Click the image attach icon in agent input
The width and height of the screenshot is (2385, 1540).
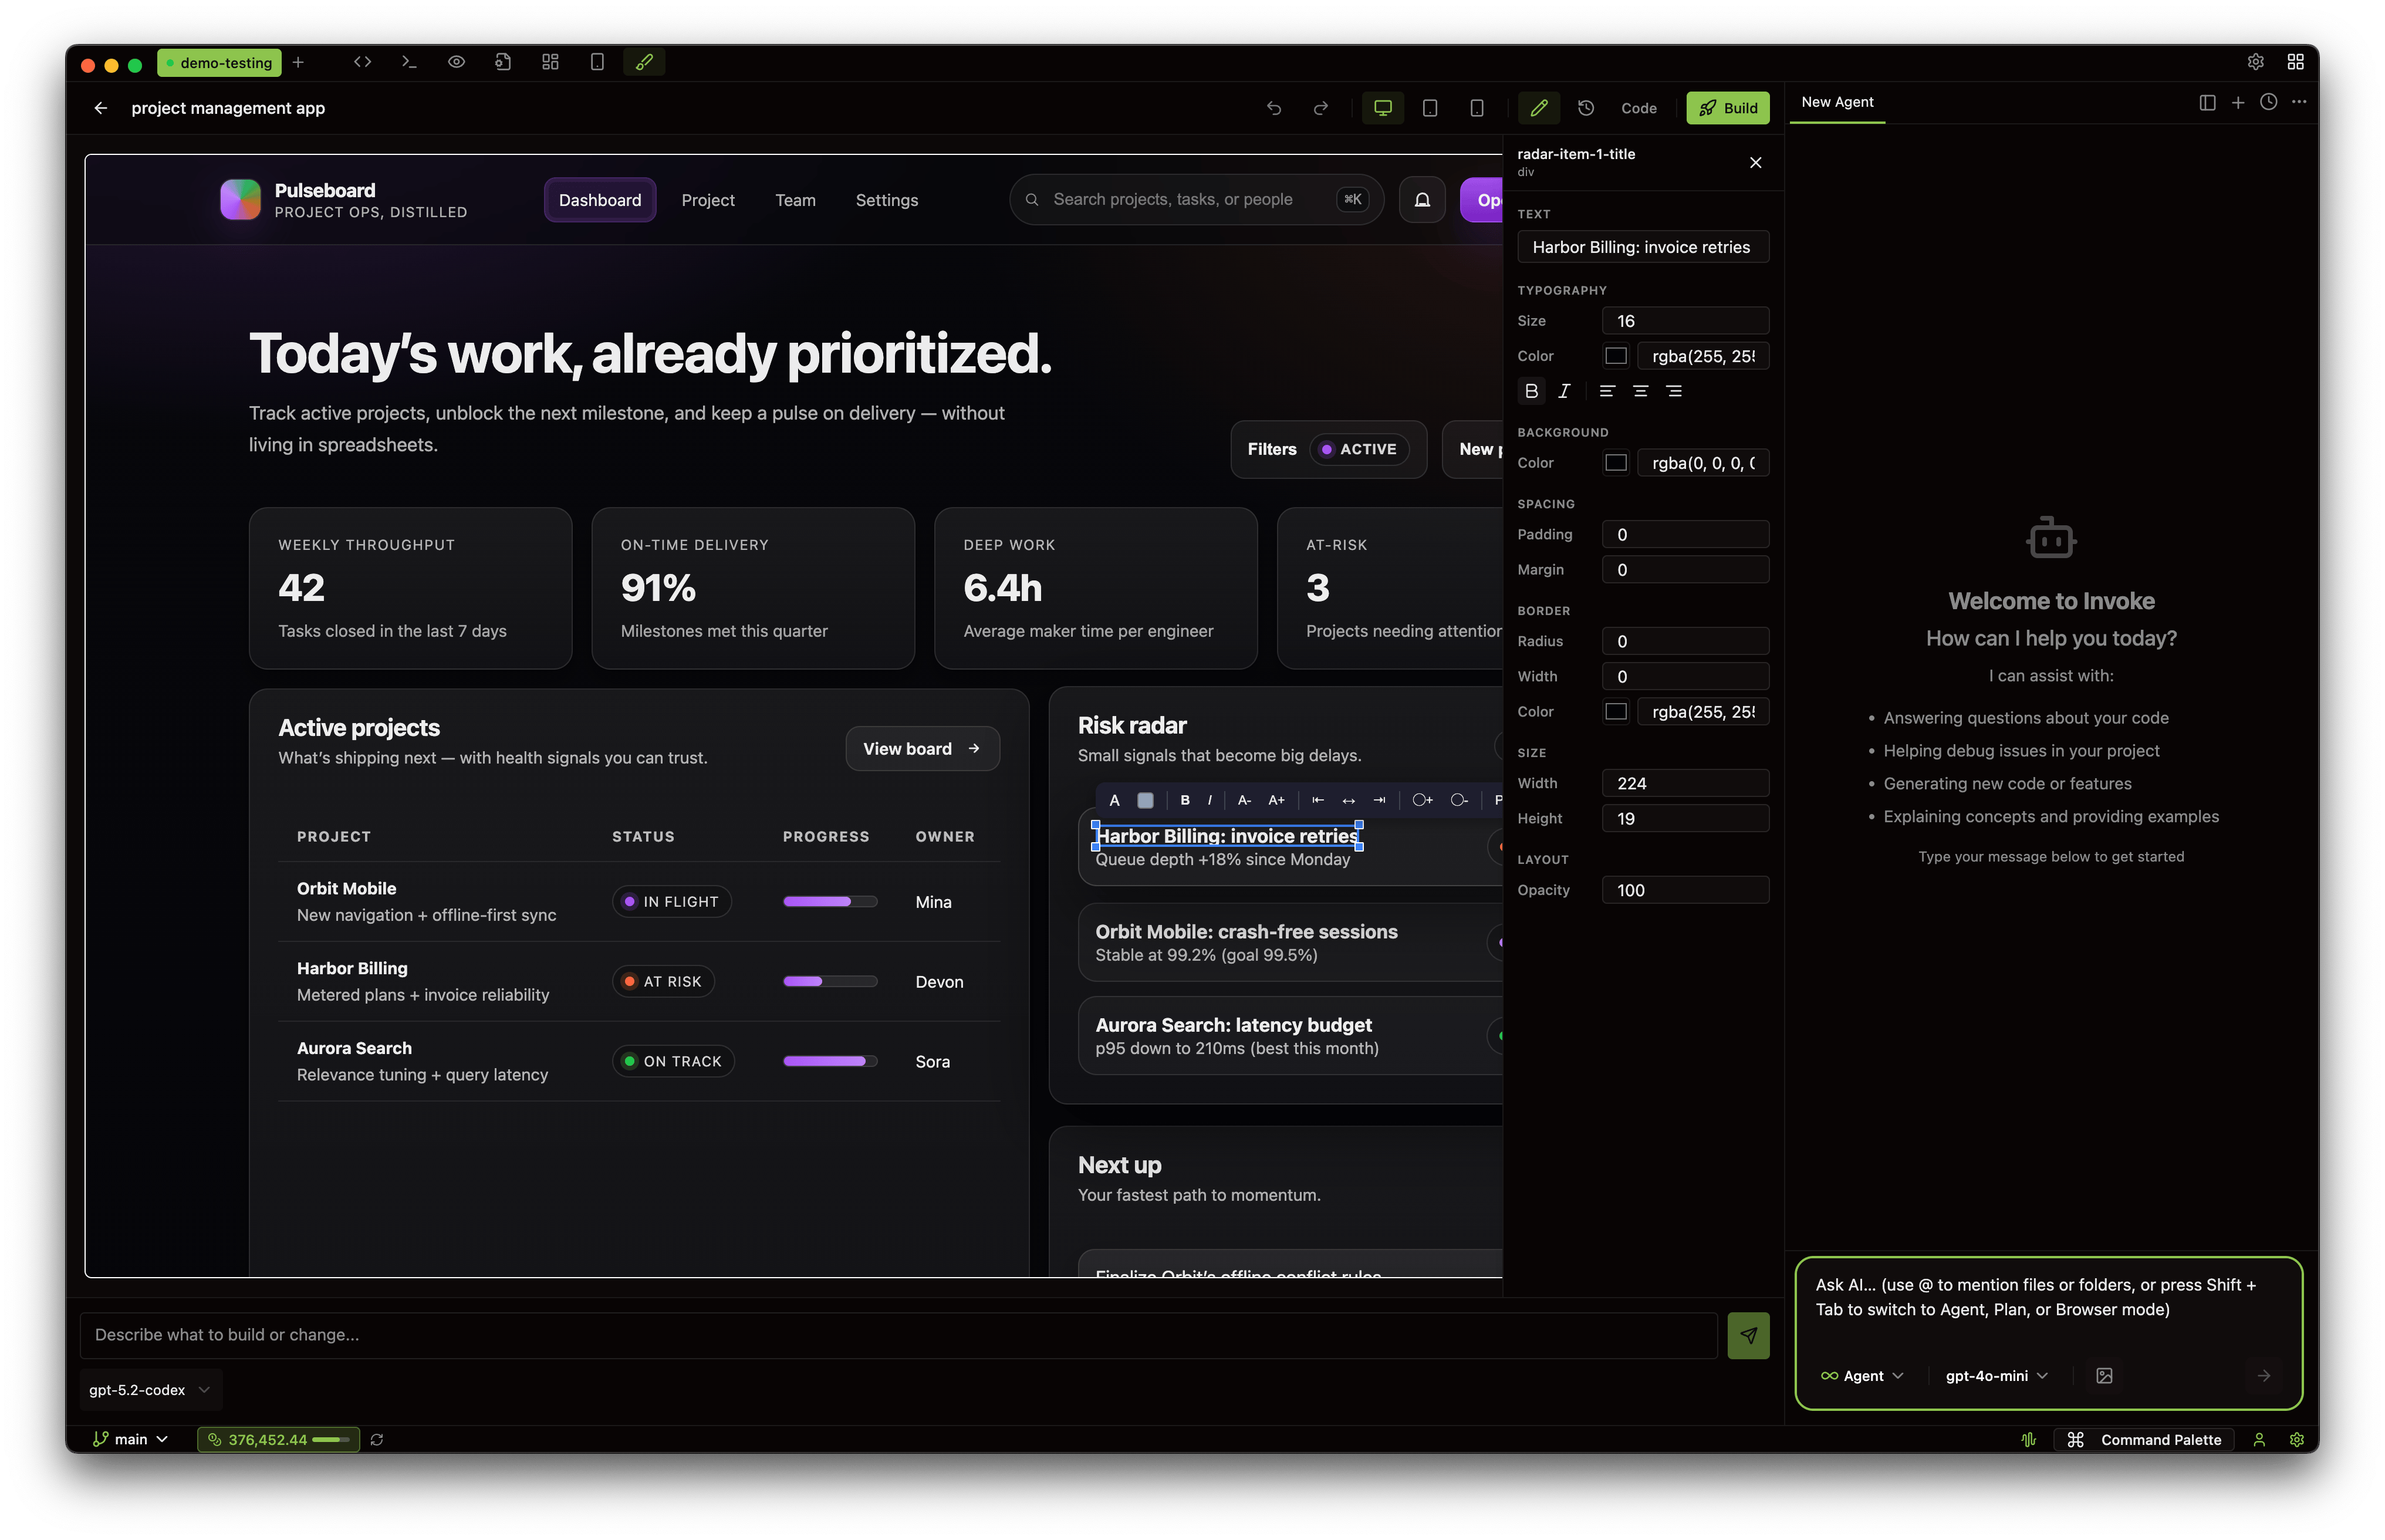(x=2104, y=1376)
